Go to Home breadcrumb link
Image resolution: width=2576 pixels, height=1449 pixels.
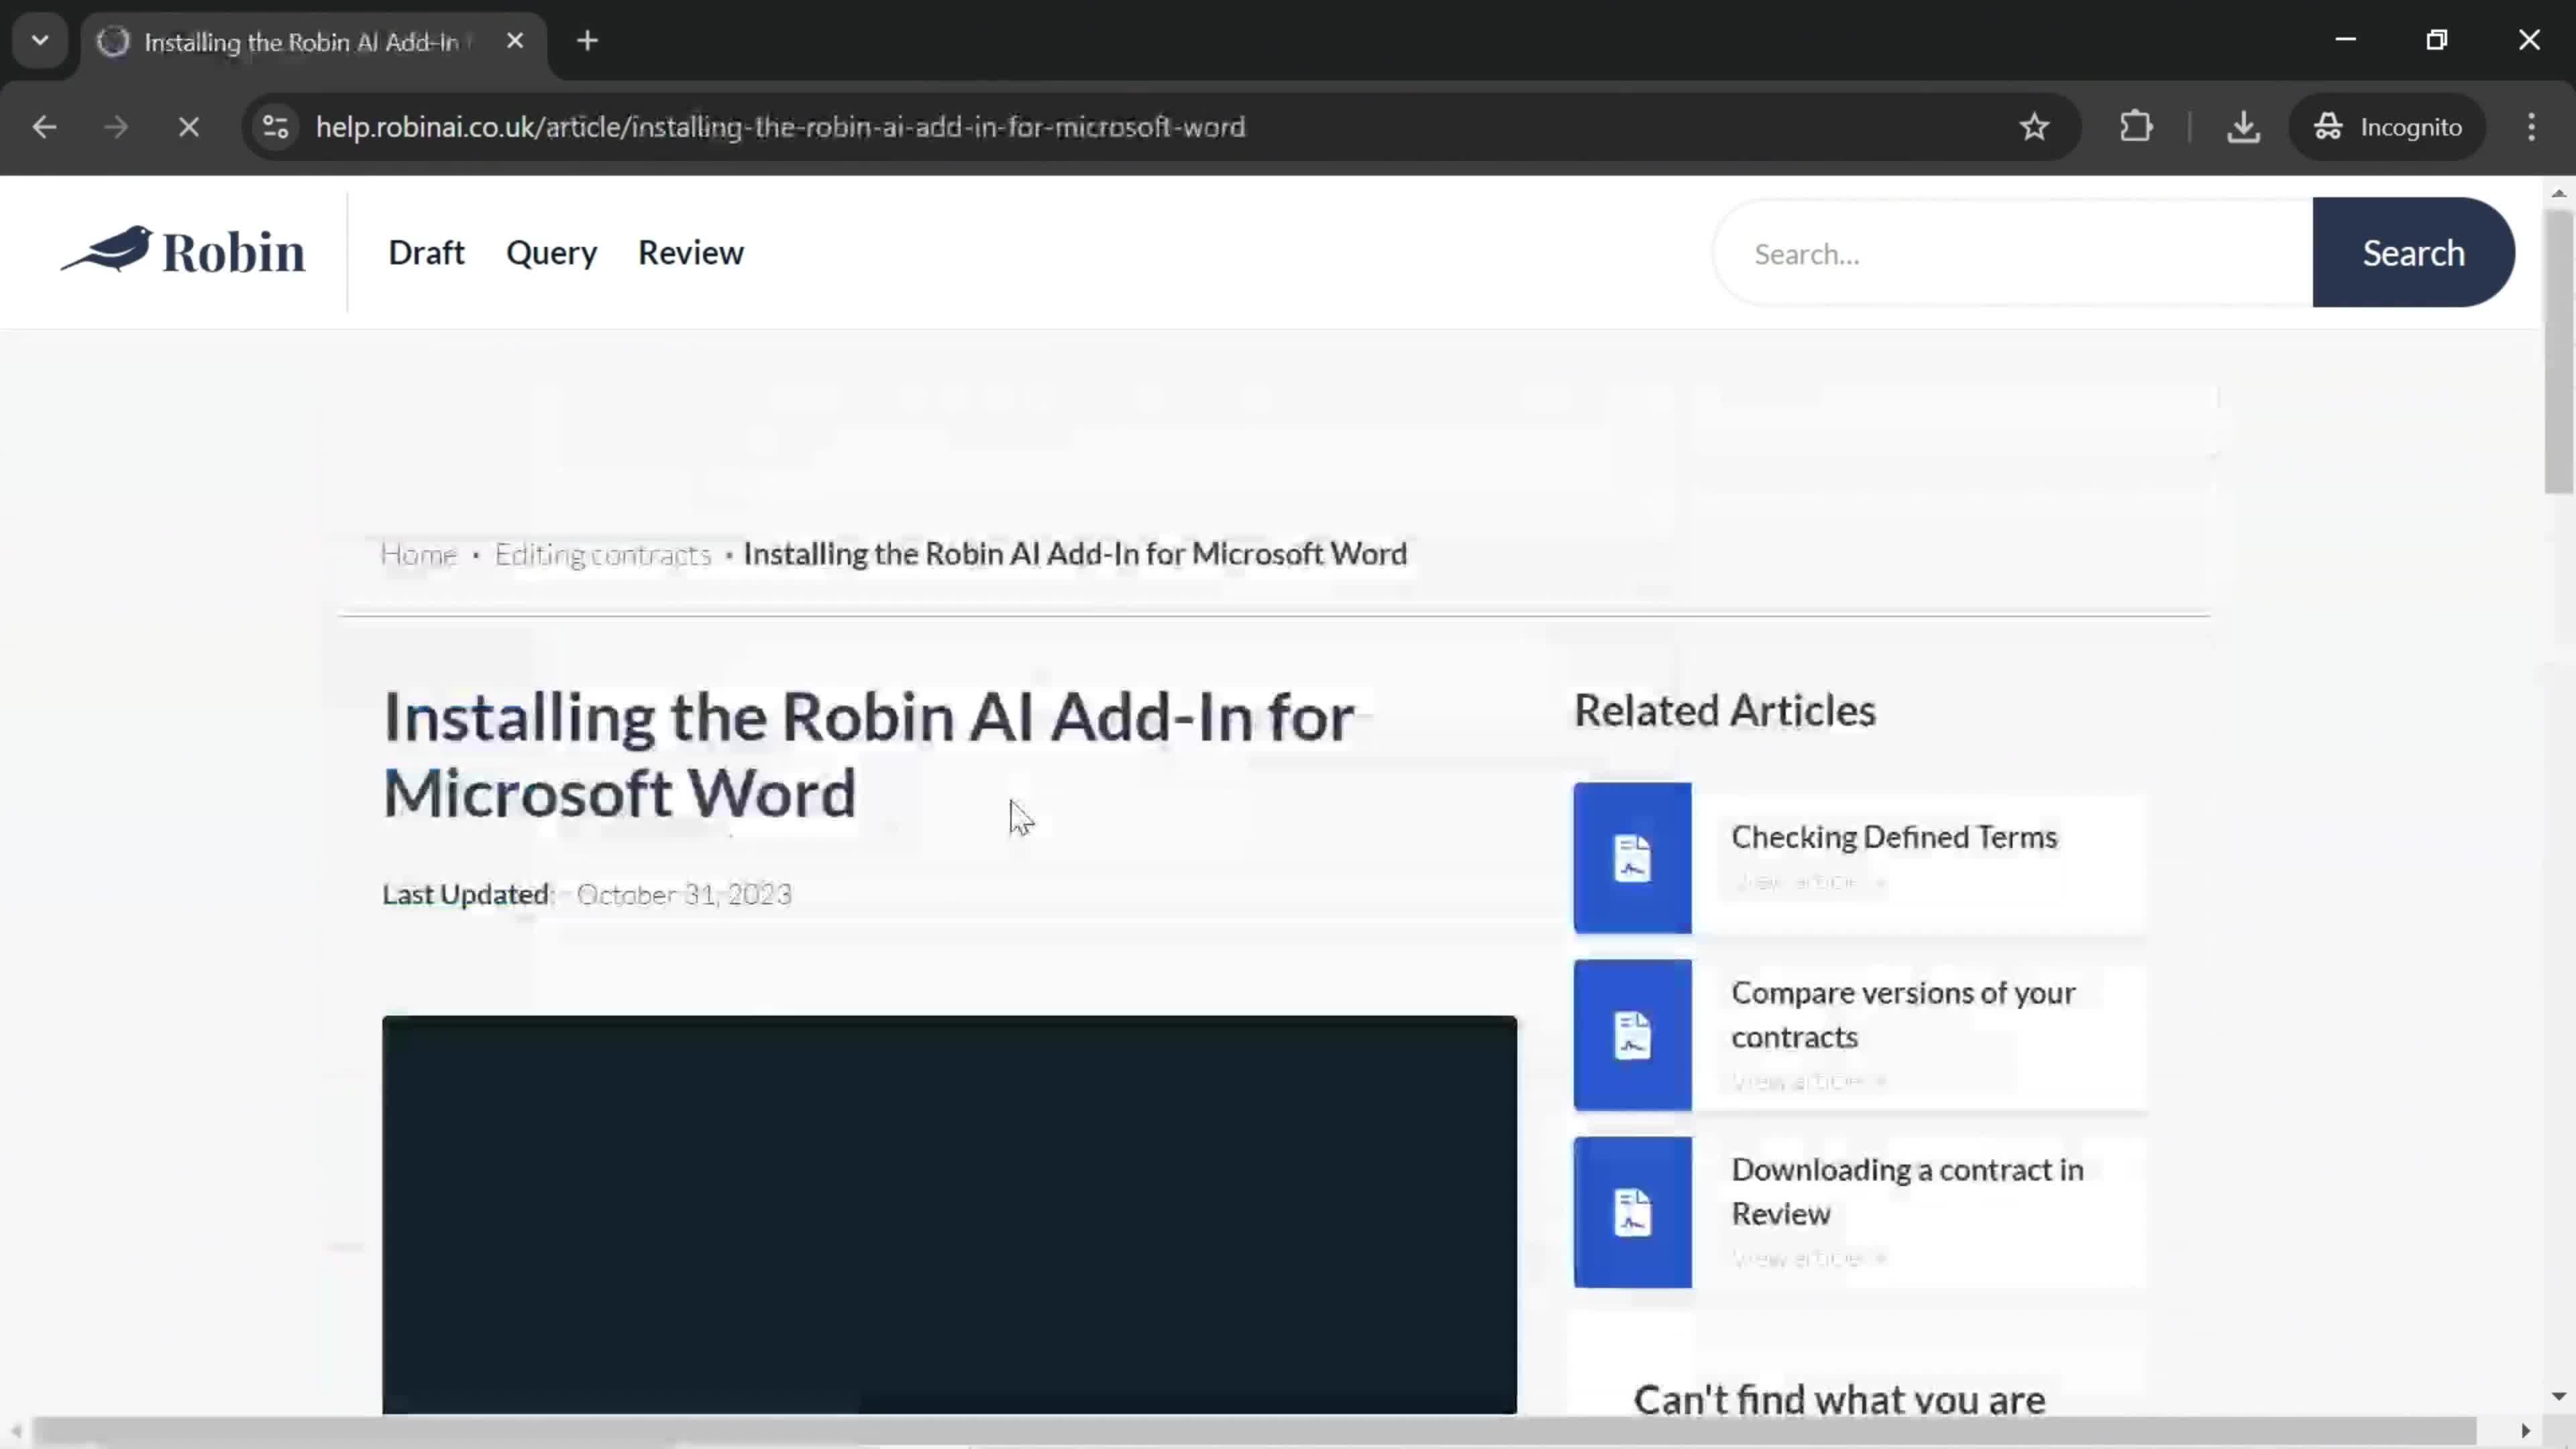pyautogui.click(x=418, y=554)
